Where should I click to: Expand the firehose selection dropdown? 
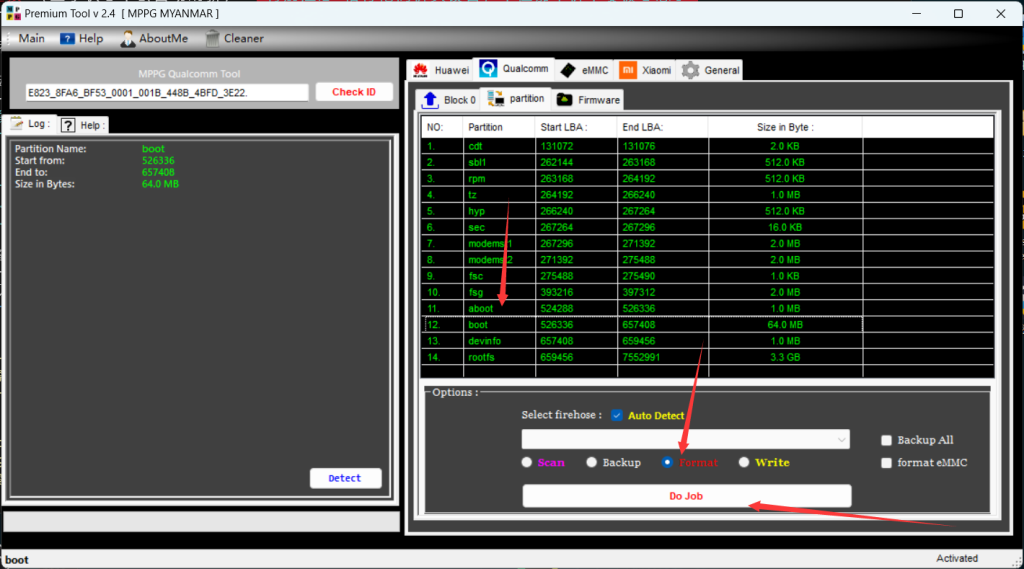tap(840, 440)
